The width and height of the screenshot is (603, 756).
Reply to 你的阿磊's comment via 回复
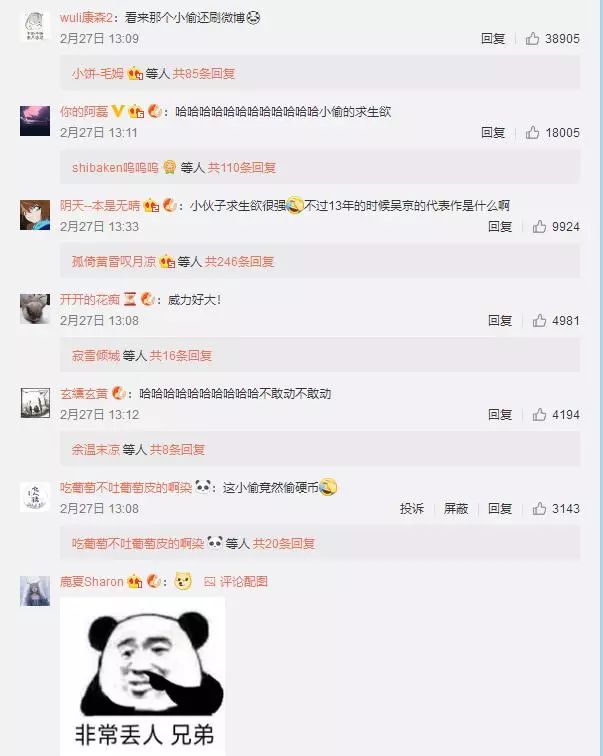tap(493, 133)
